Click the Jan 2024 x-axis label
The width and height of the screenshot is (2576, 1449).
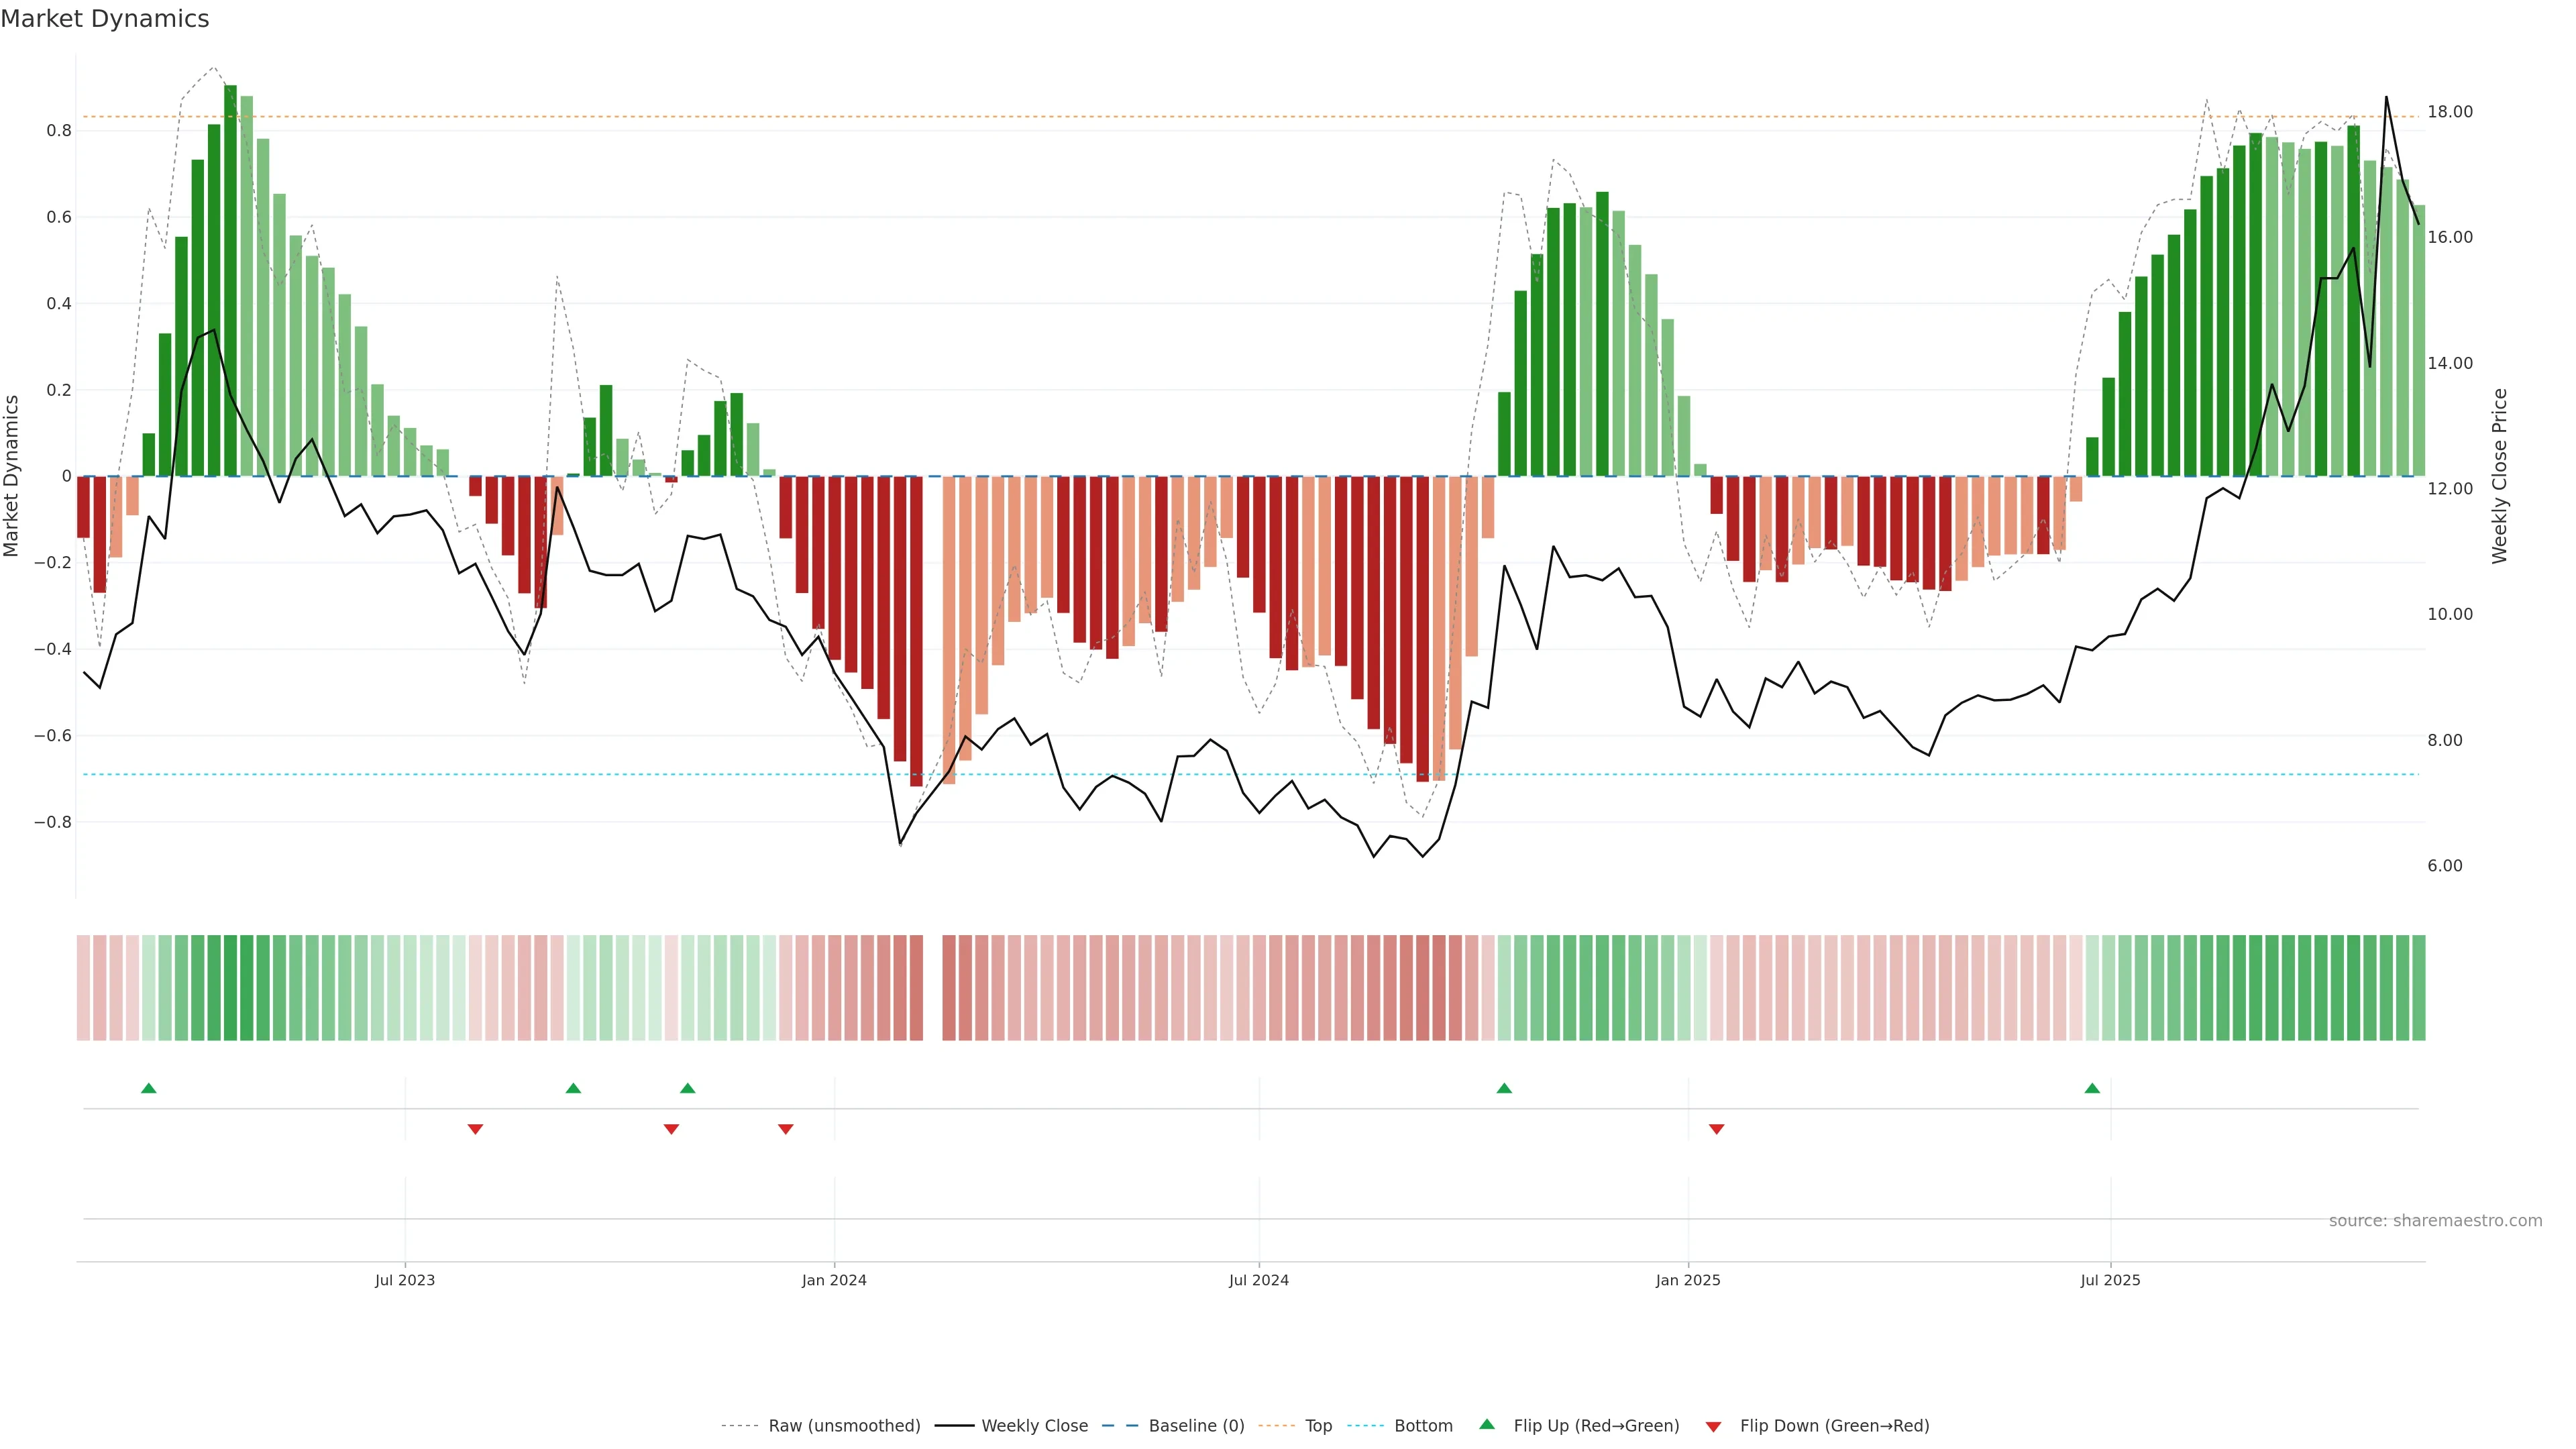click(x=834, y=1280)
